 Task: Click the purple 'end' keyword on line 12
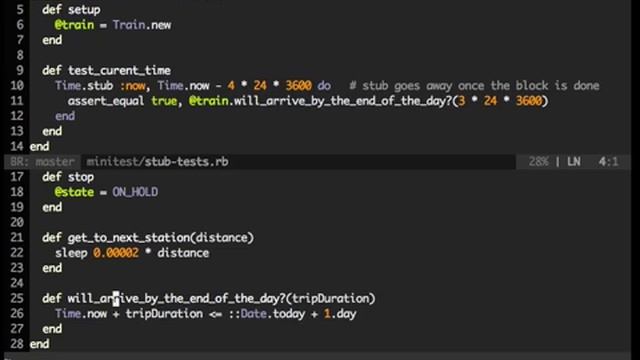[65, 116]
